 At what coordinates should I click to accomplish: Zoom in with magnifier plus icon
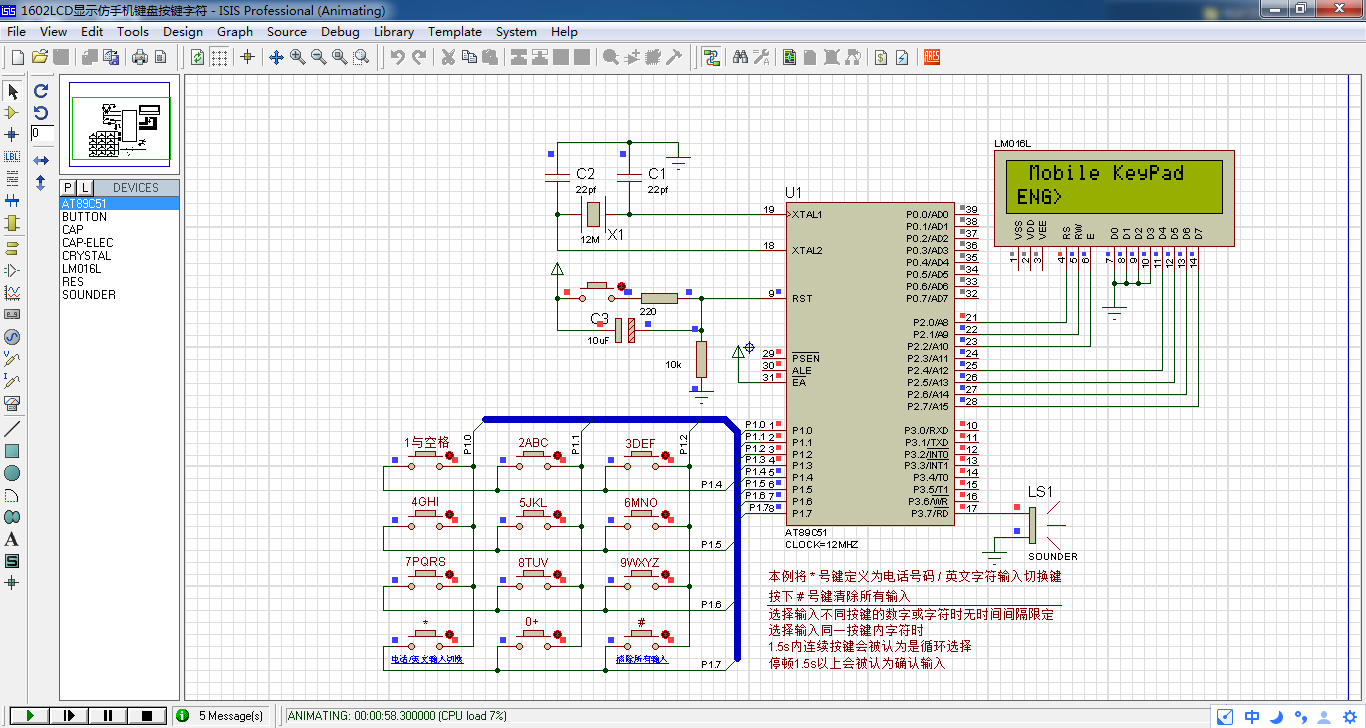[x=298, y=57]
